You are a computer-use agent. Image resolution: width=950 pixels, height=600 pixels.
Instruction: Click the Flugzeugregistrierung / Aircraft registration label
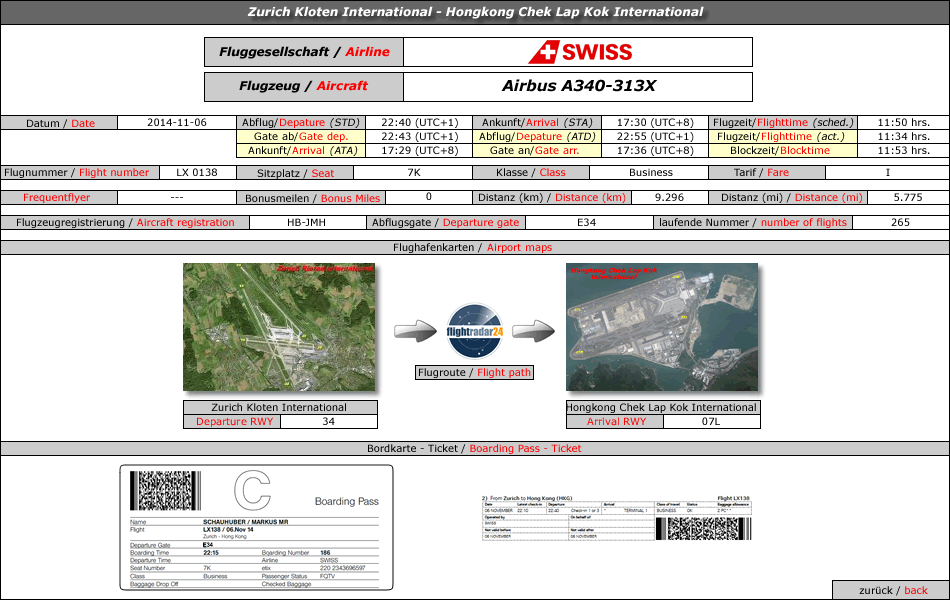(x=125, y=222)
